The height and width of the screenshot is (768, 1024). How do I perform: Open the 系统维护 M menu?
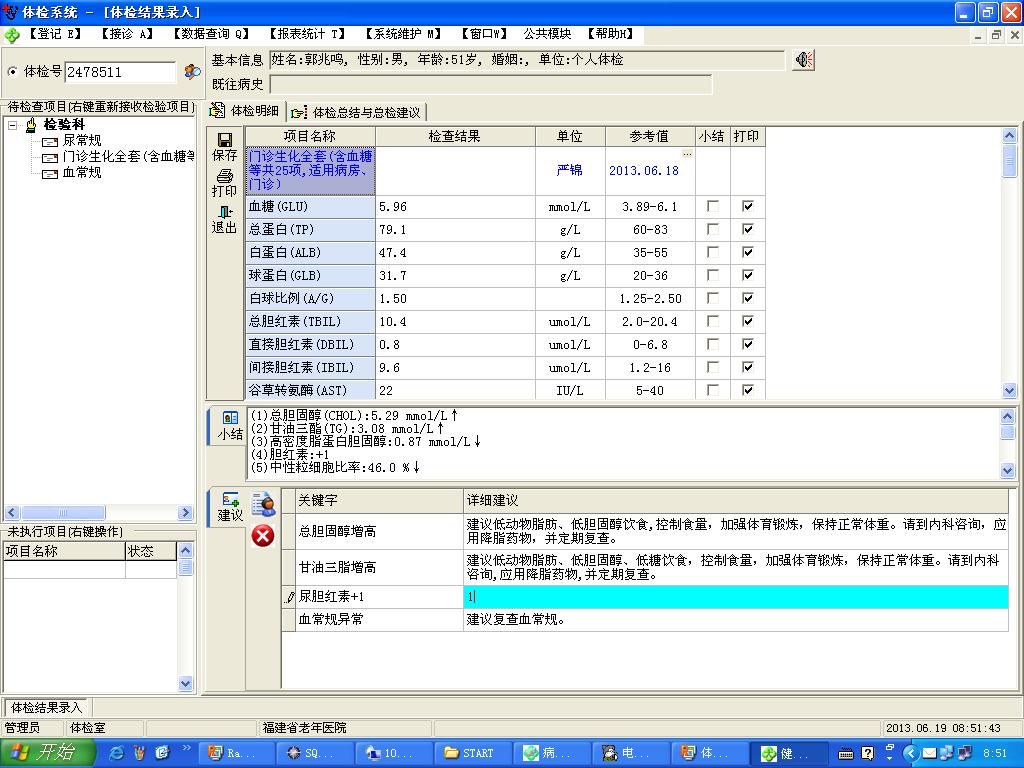[403, 34]
